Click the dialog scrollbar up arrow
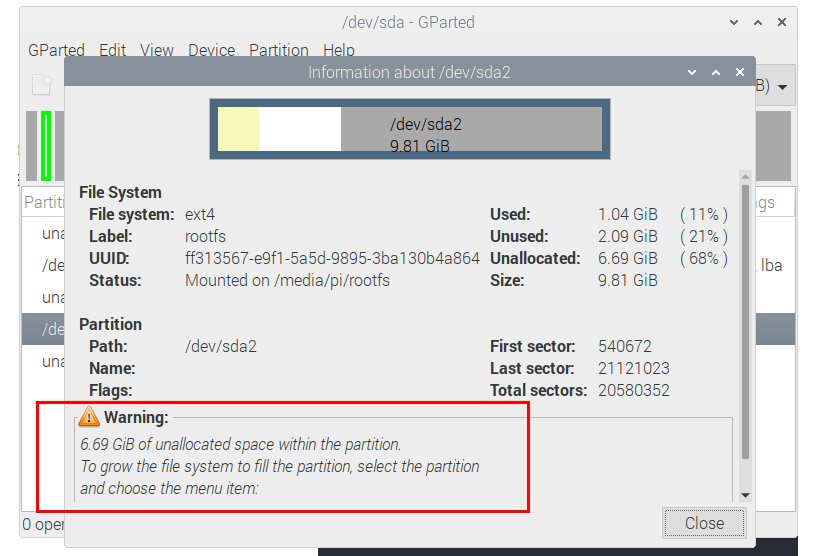 (746, 176)
